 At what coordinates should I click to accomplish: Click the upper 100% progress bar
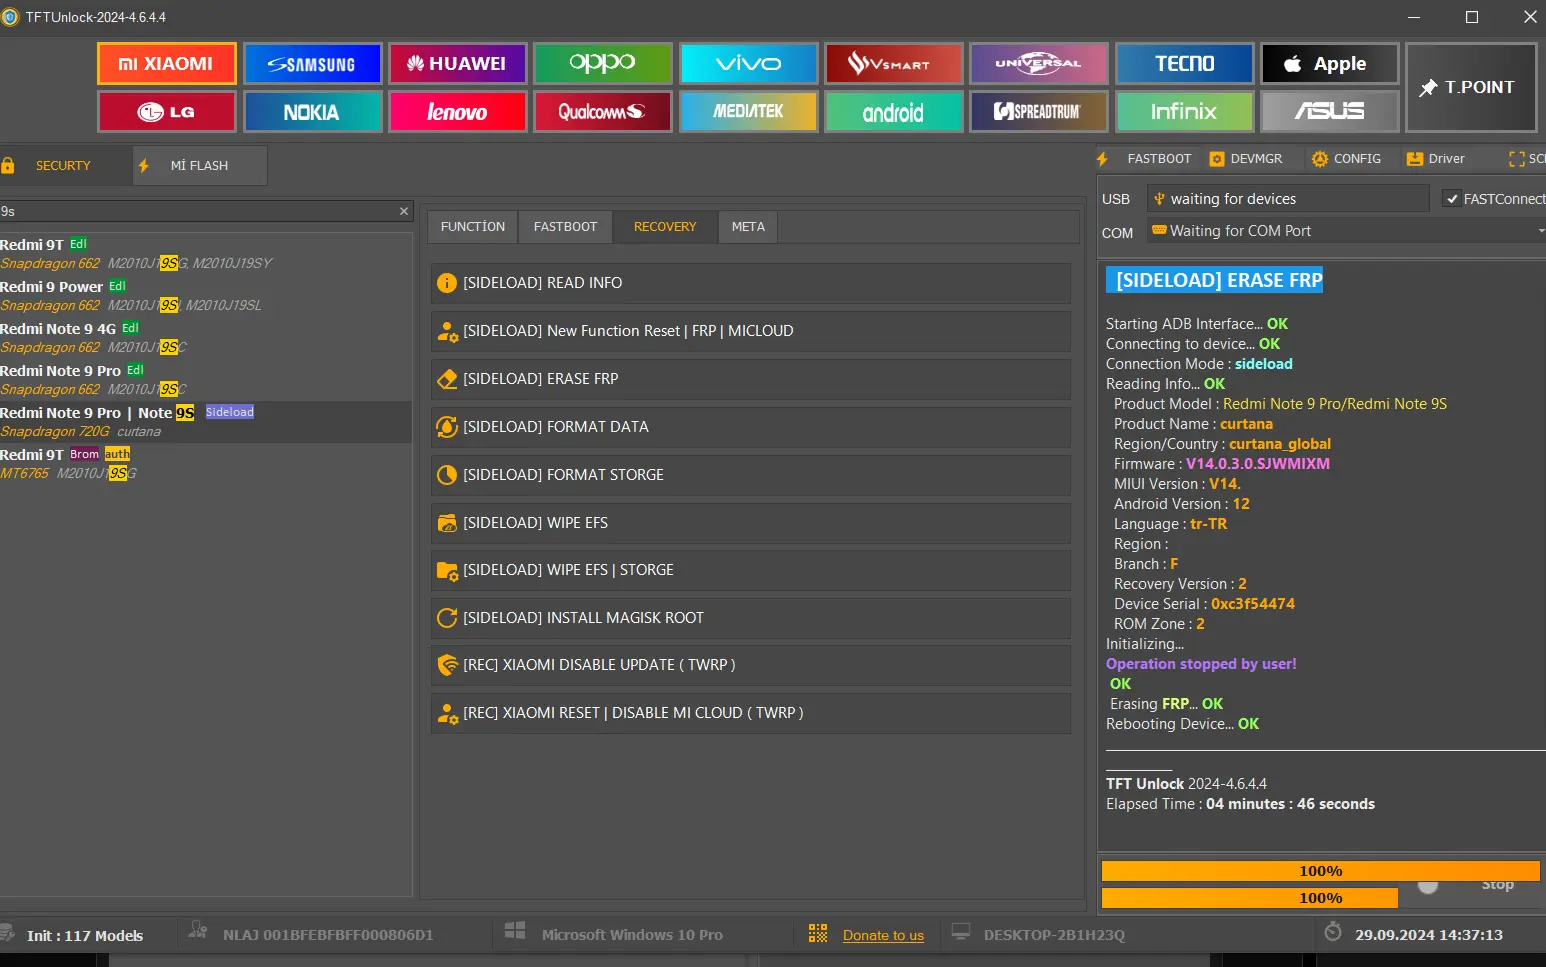click(1320, 871)
